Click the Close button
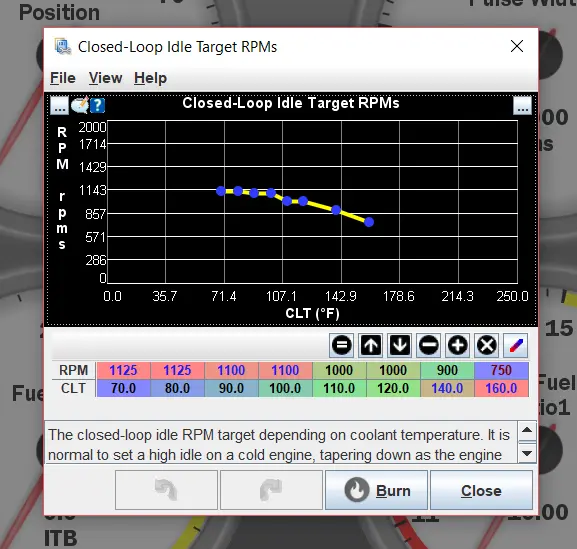 tap(481, 490)
